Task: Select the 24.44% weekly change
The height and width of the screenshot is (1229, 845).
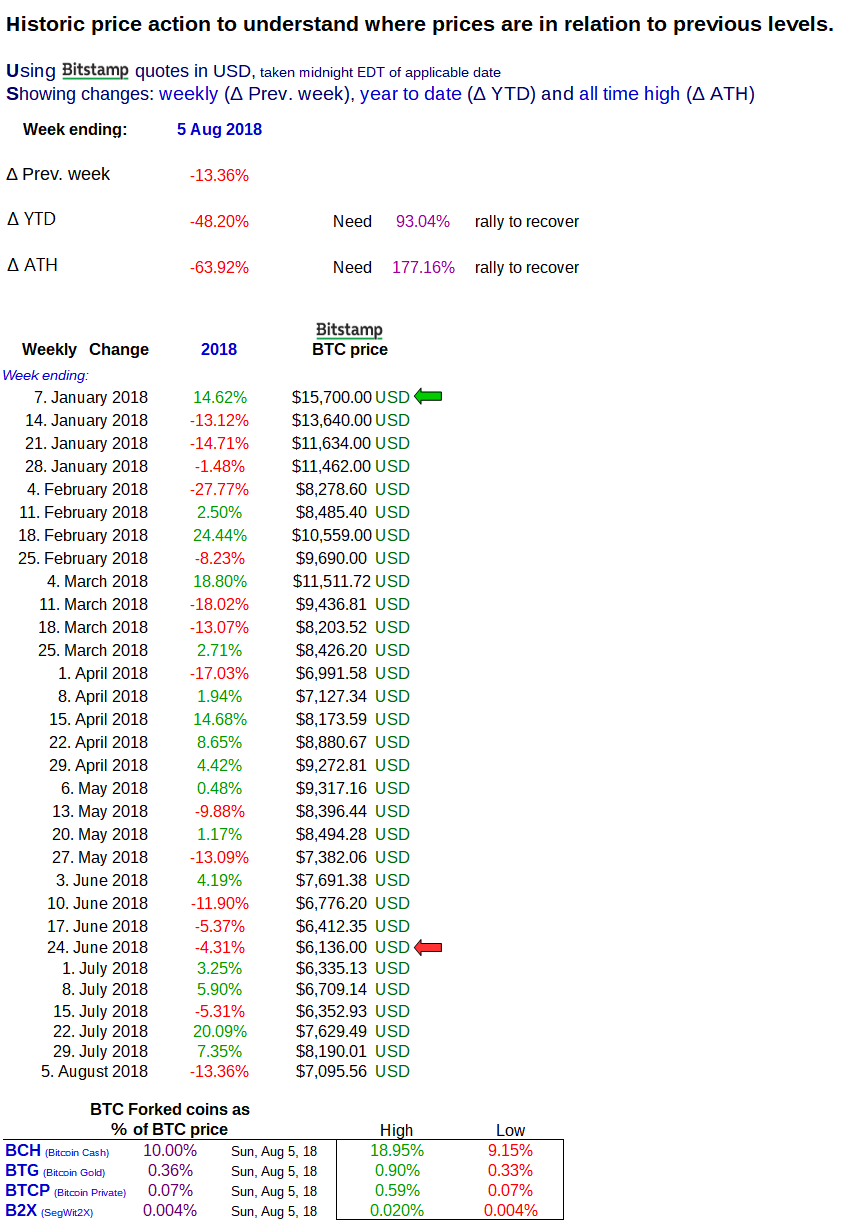Action: pyautogui.click(x=220, y=535)
